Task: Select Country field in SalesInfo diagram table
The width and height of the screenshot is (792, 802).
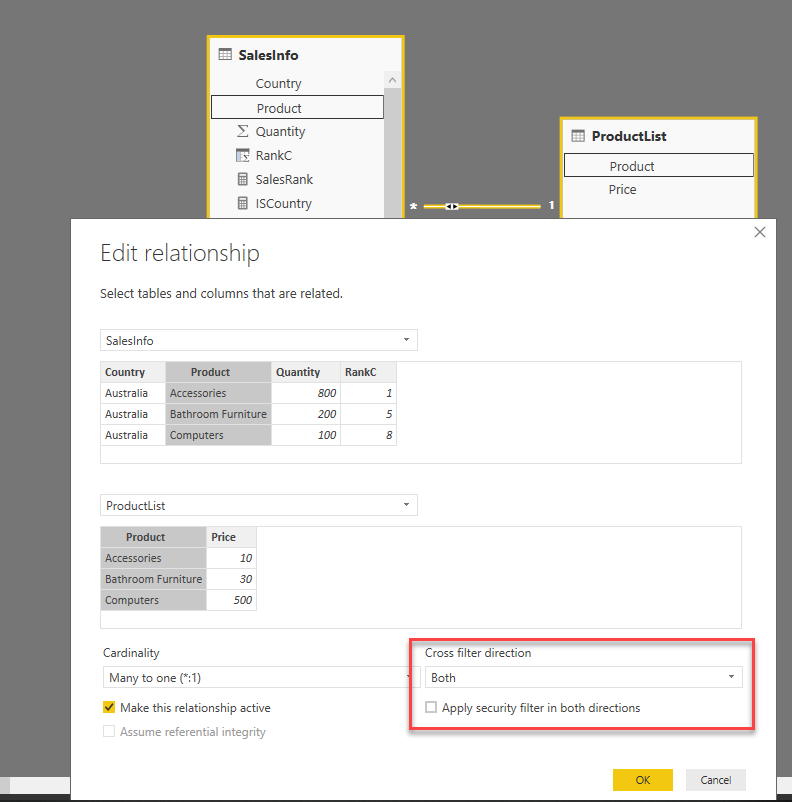Action: pyautogui.click(x=278, y=83)
